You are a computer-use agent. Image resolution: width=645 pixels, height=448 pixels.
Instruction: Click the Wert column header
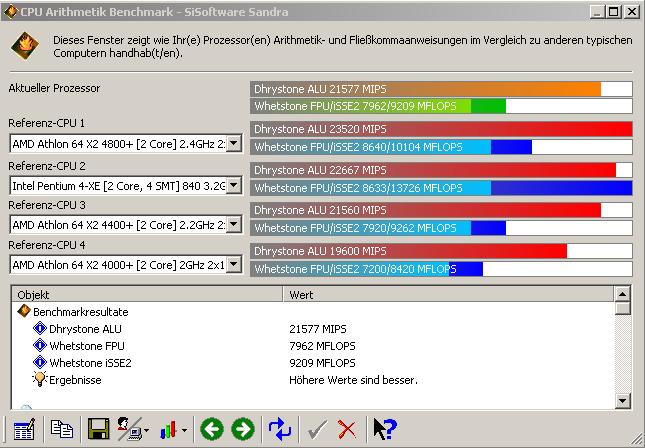click(448, 295)
